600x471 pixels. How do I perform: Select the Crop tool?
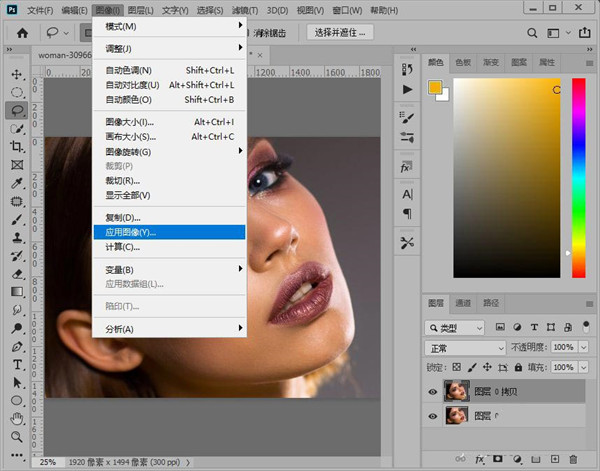click(x=17, y=147)
